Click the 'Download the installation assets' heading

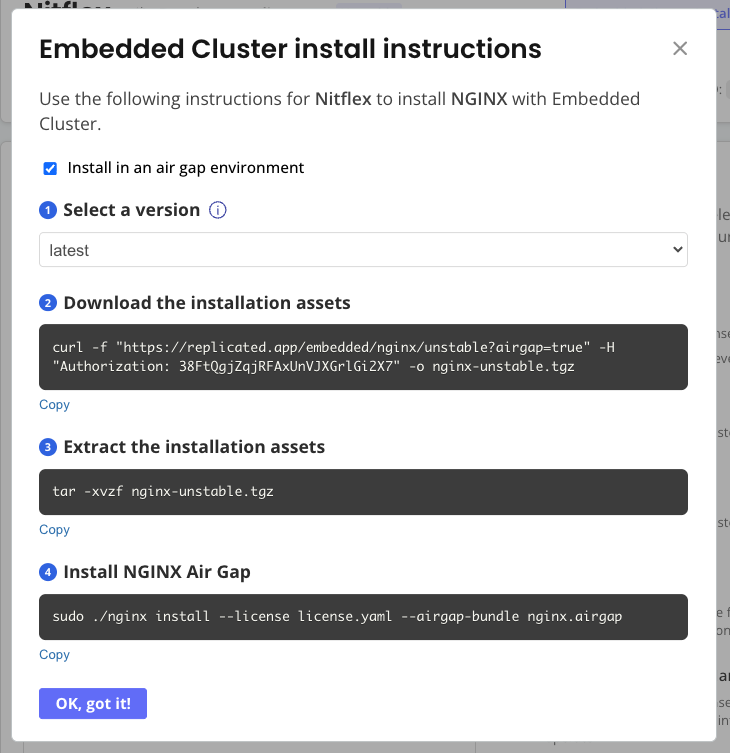tap(207, 303)
